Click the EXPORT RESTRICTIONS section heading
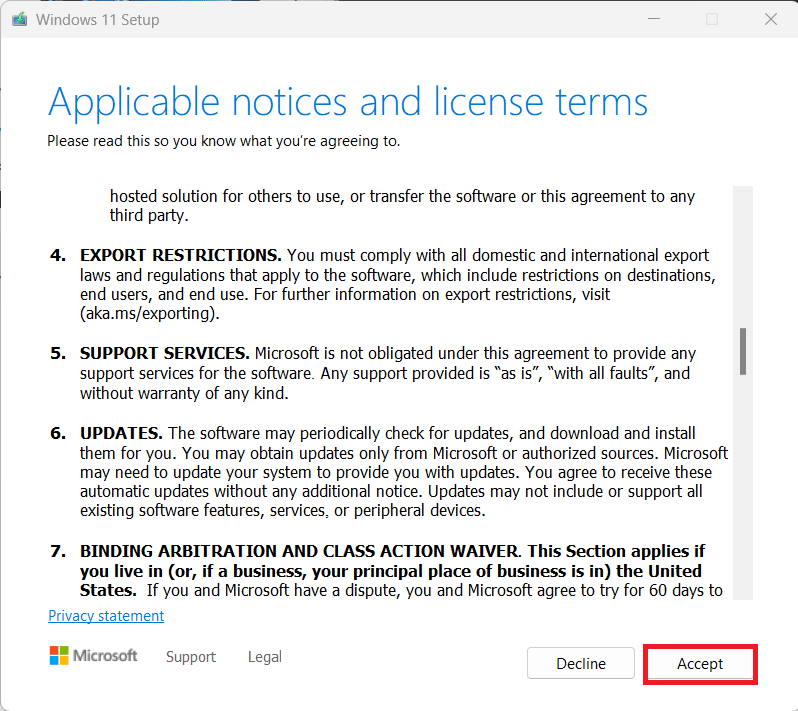 pyautogui.click(x=180, y=256)
